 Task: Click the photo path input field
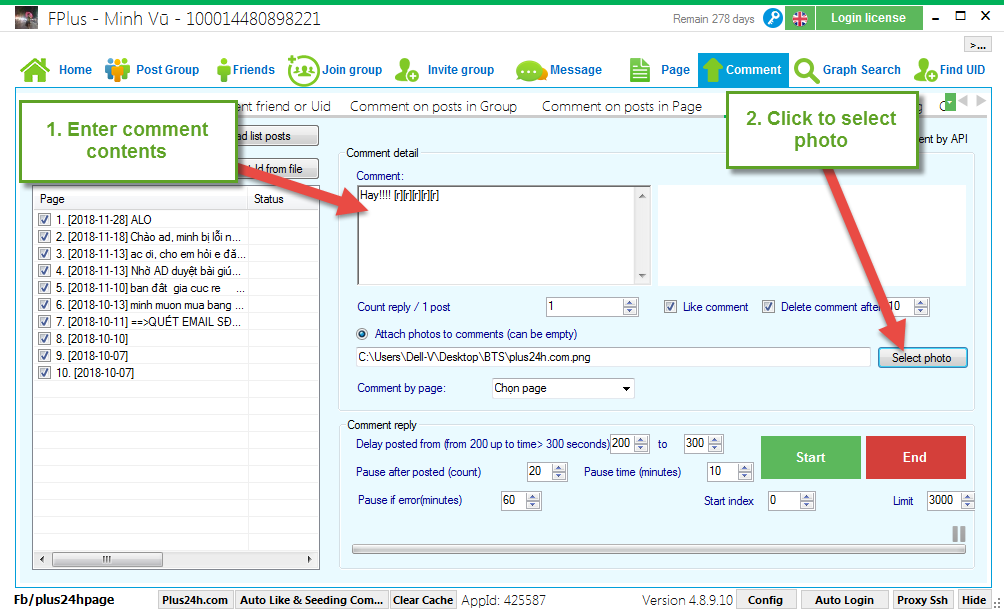point(613,357)
